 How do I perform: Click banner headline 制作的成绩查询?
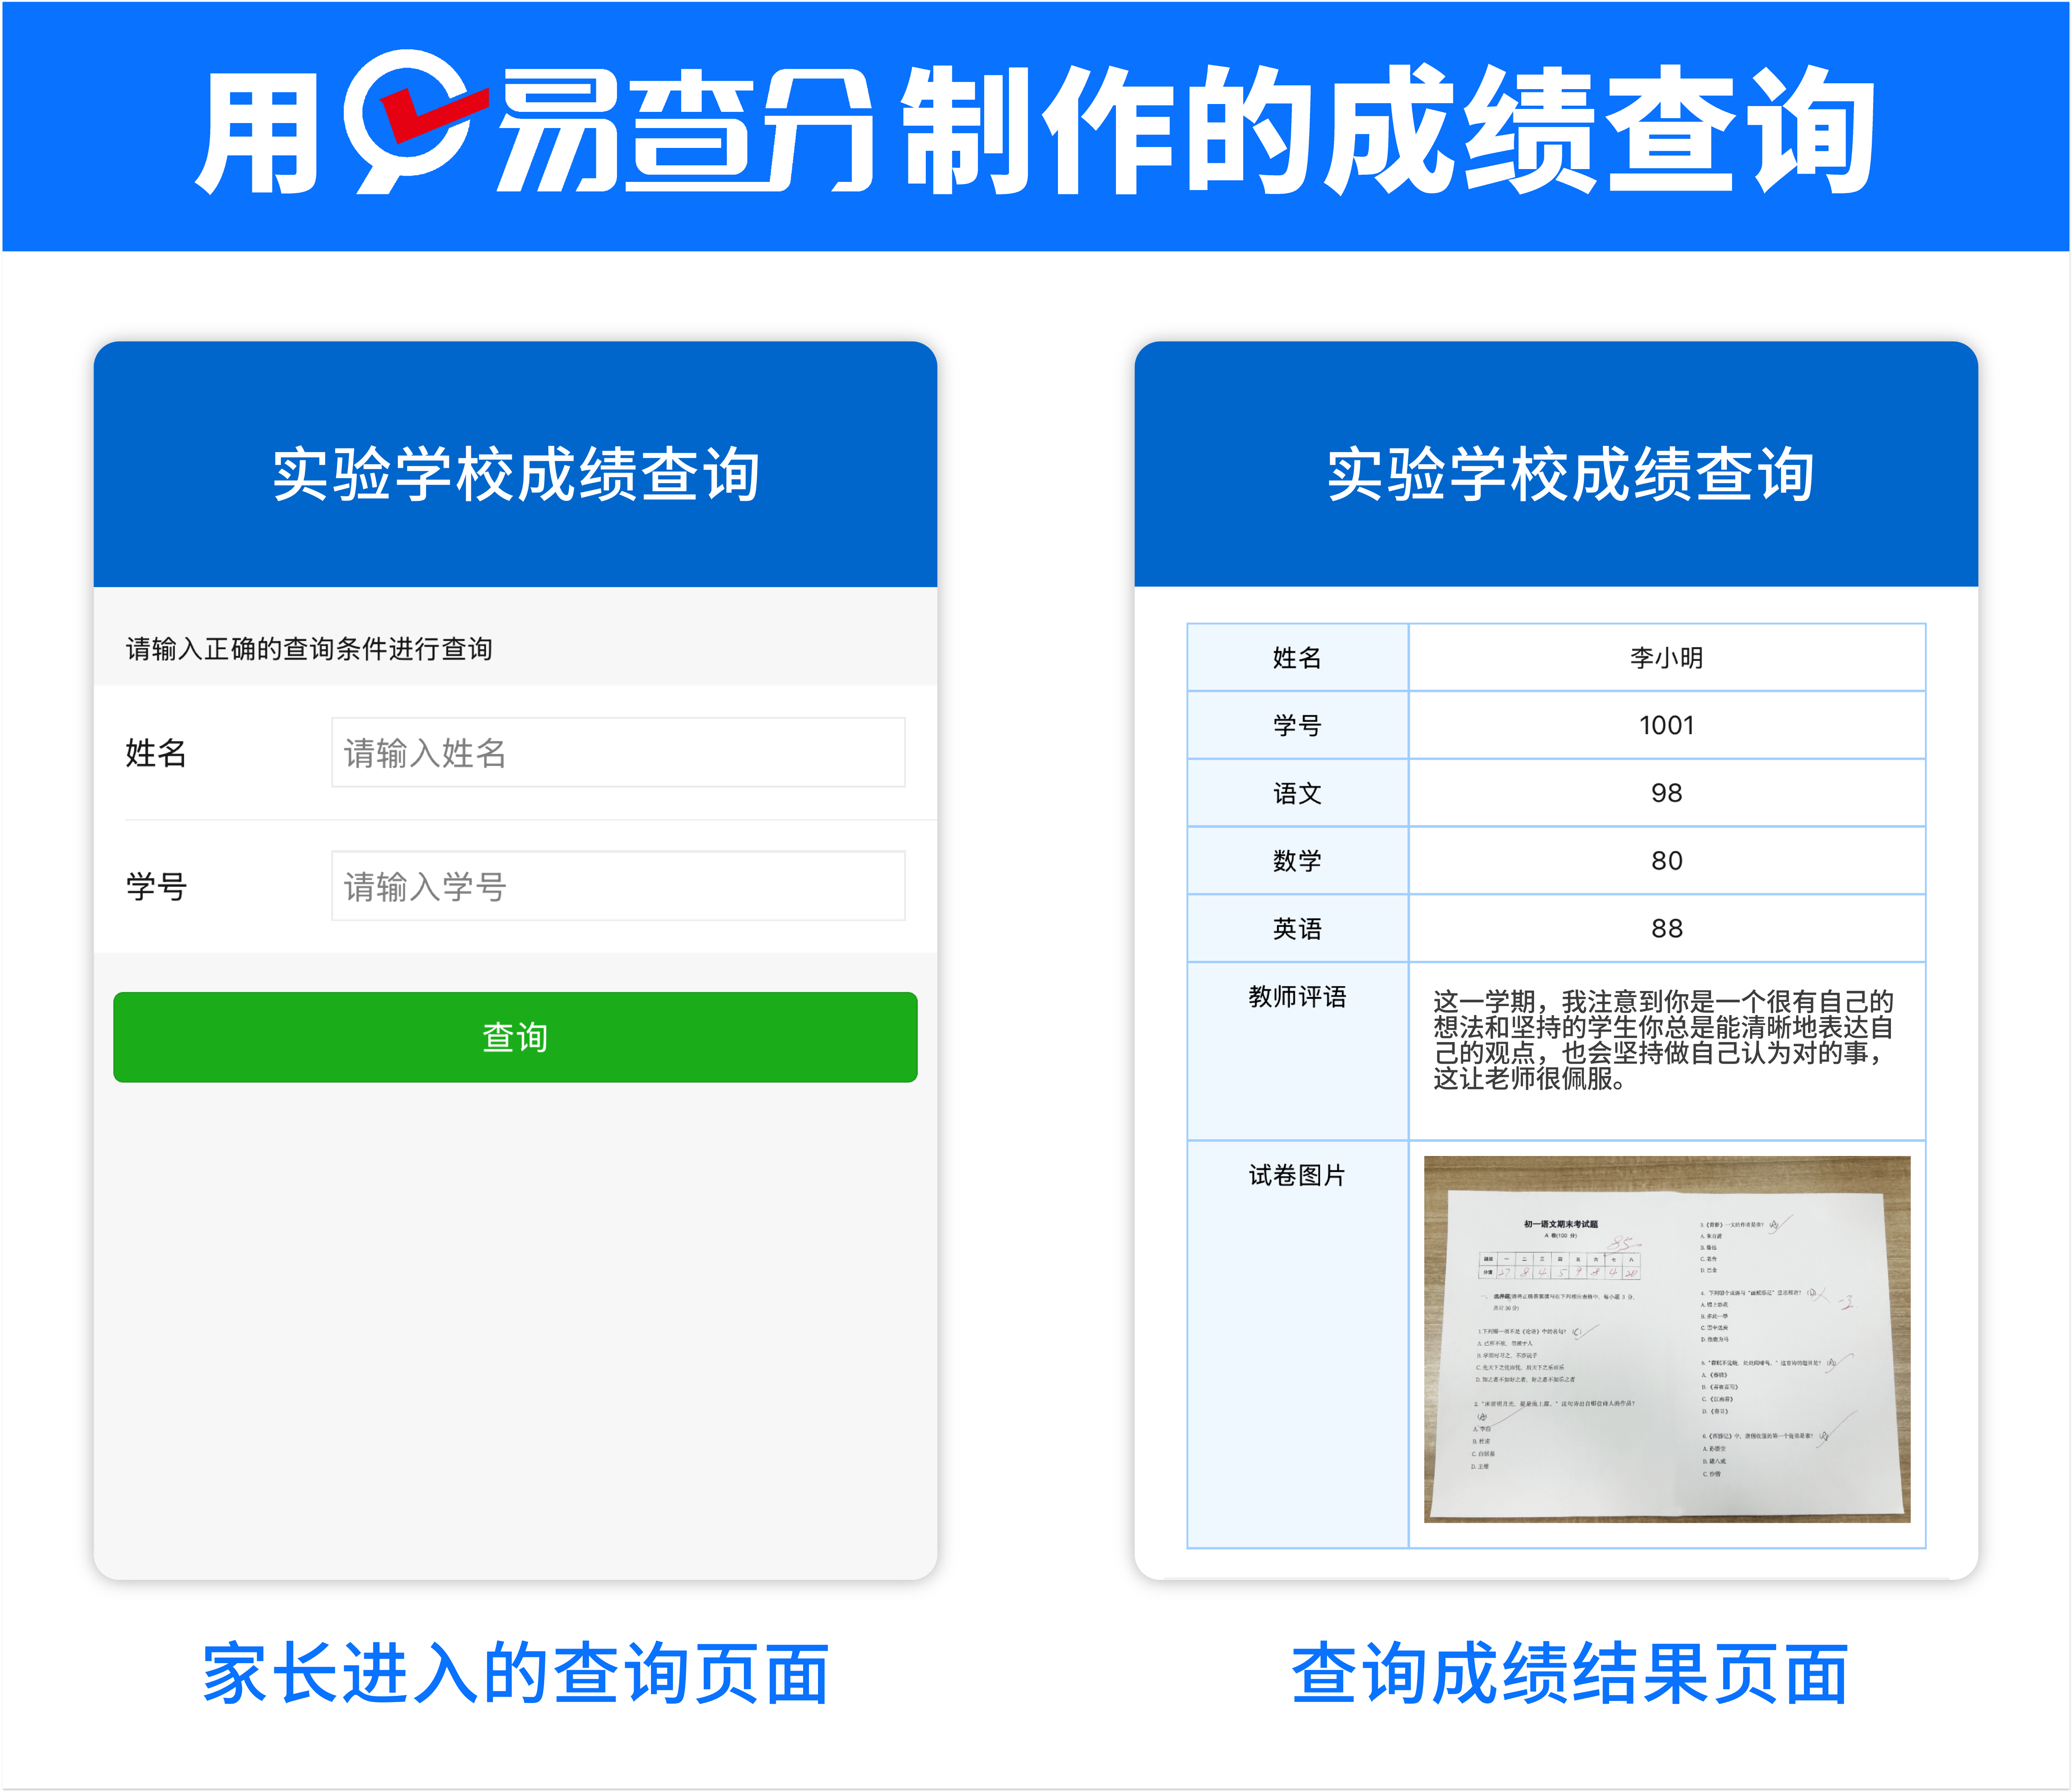(1388, 130)
